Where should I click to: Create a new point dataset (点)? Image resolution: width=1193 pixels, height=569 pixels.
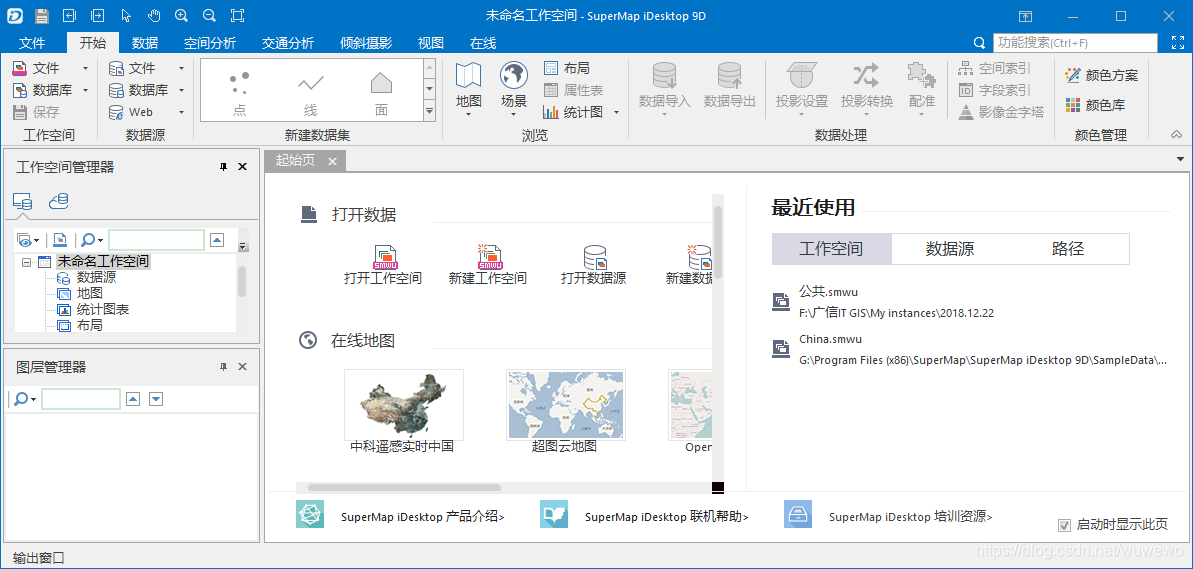point(240,92)
